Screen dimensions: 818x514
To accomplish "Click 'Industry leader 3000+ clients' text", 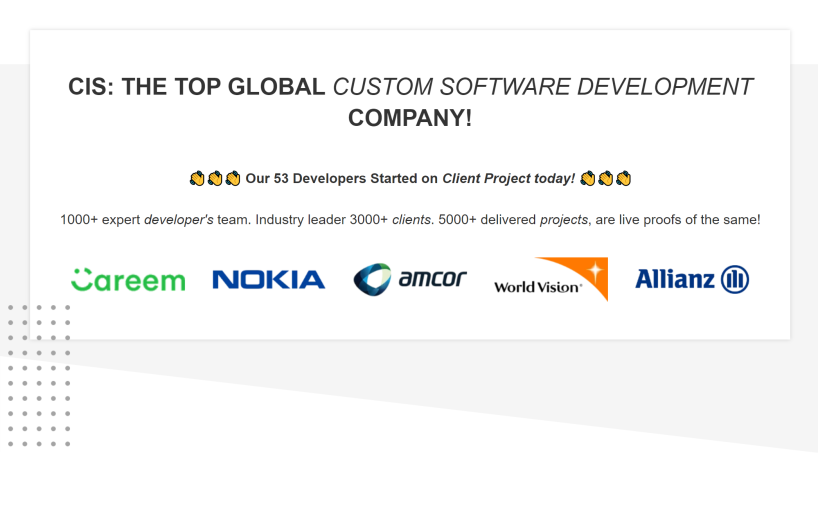I will (343, 220).
